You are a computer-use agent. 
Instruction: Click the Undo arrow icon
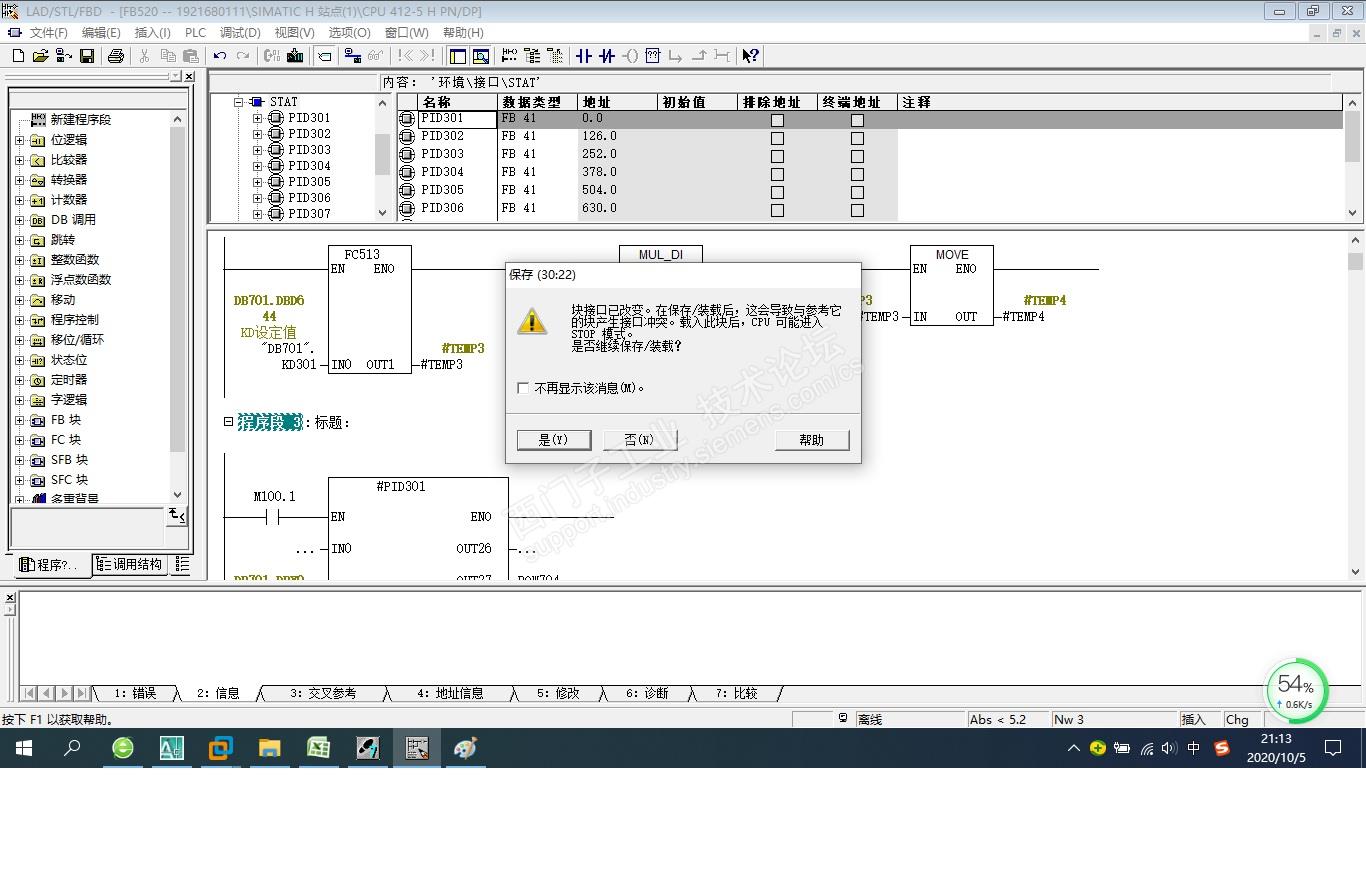coord(220,56)
